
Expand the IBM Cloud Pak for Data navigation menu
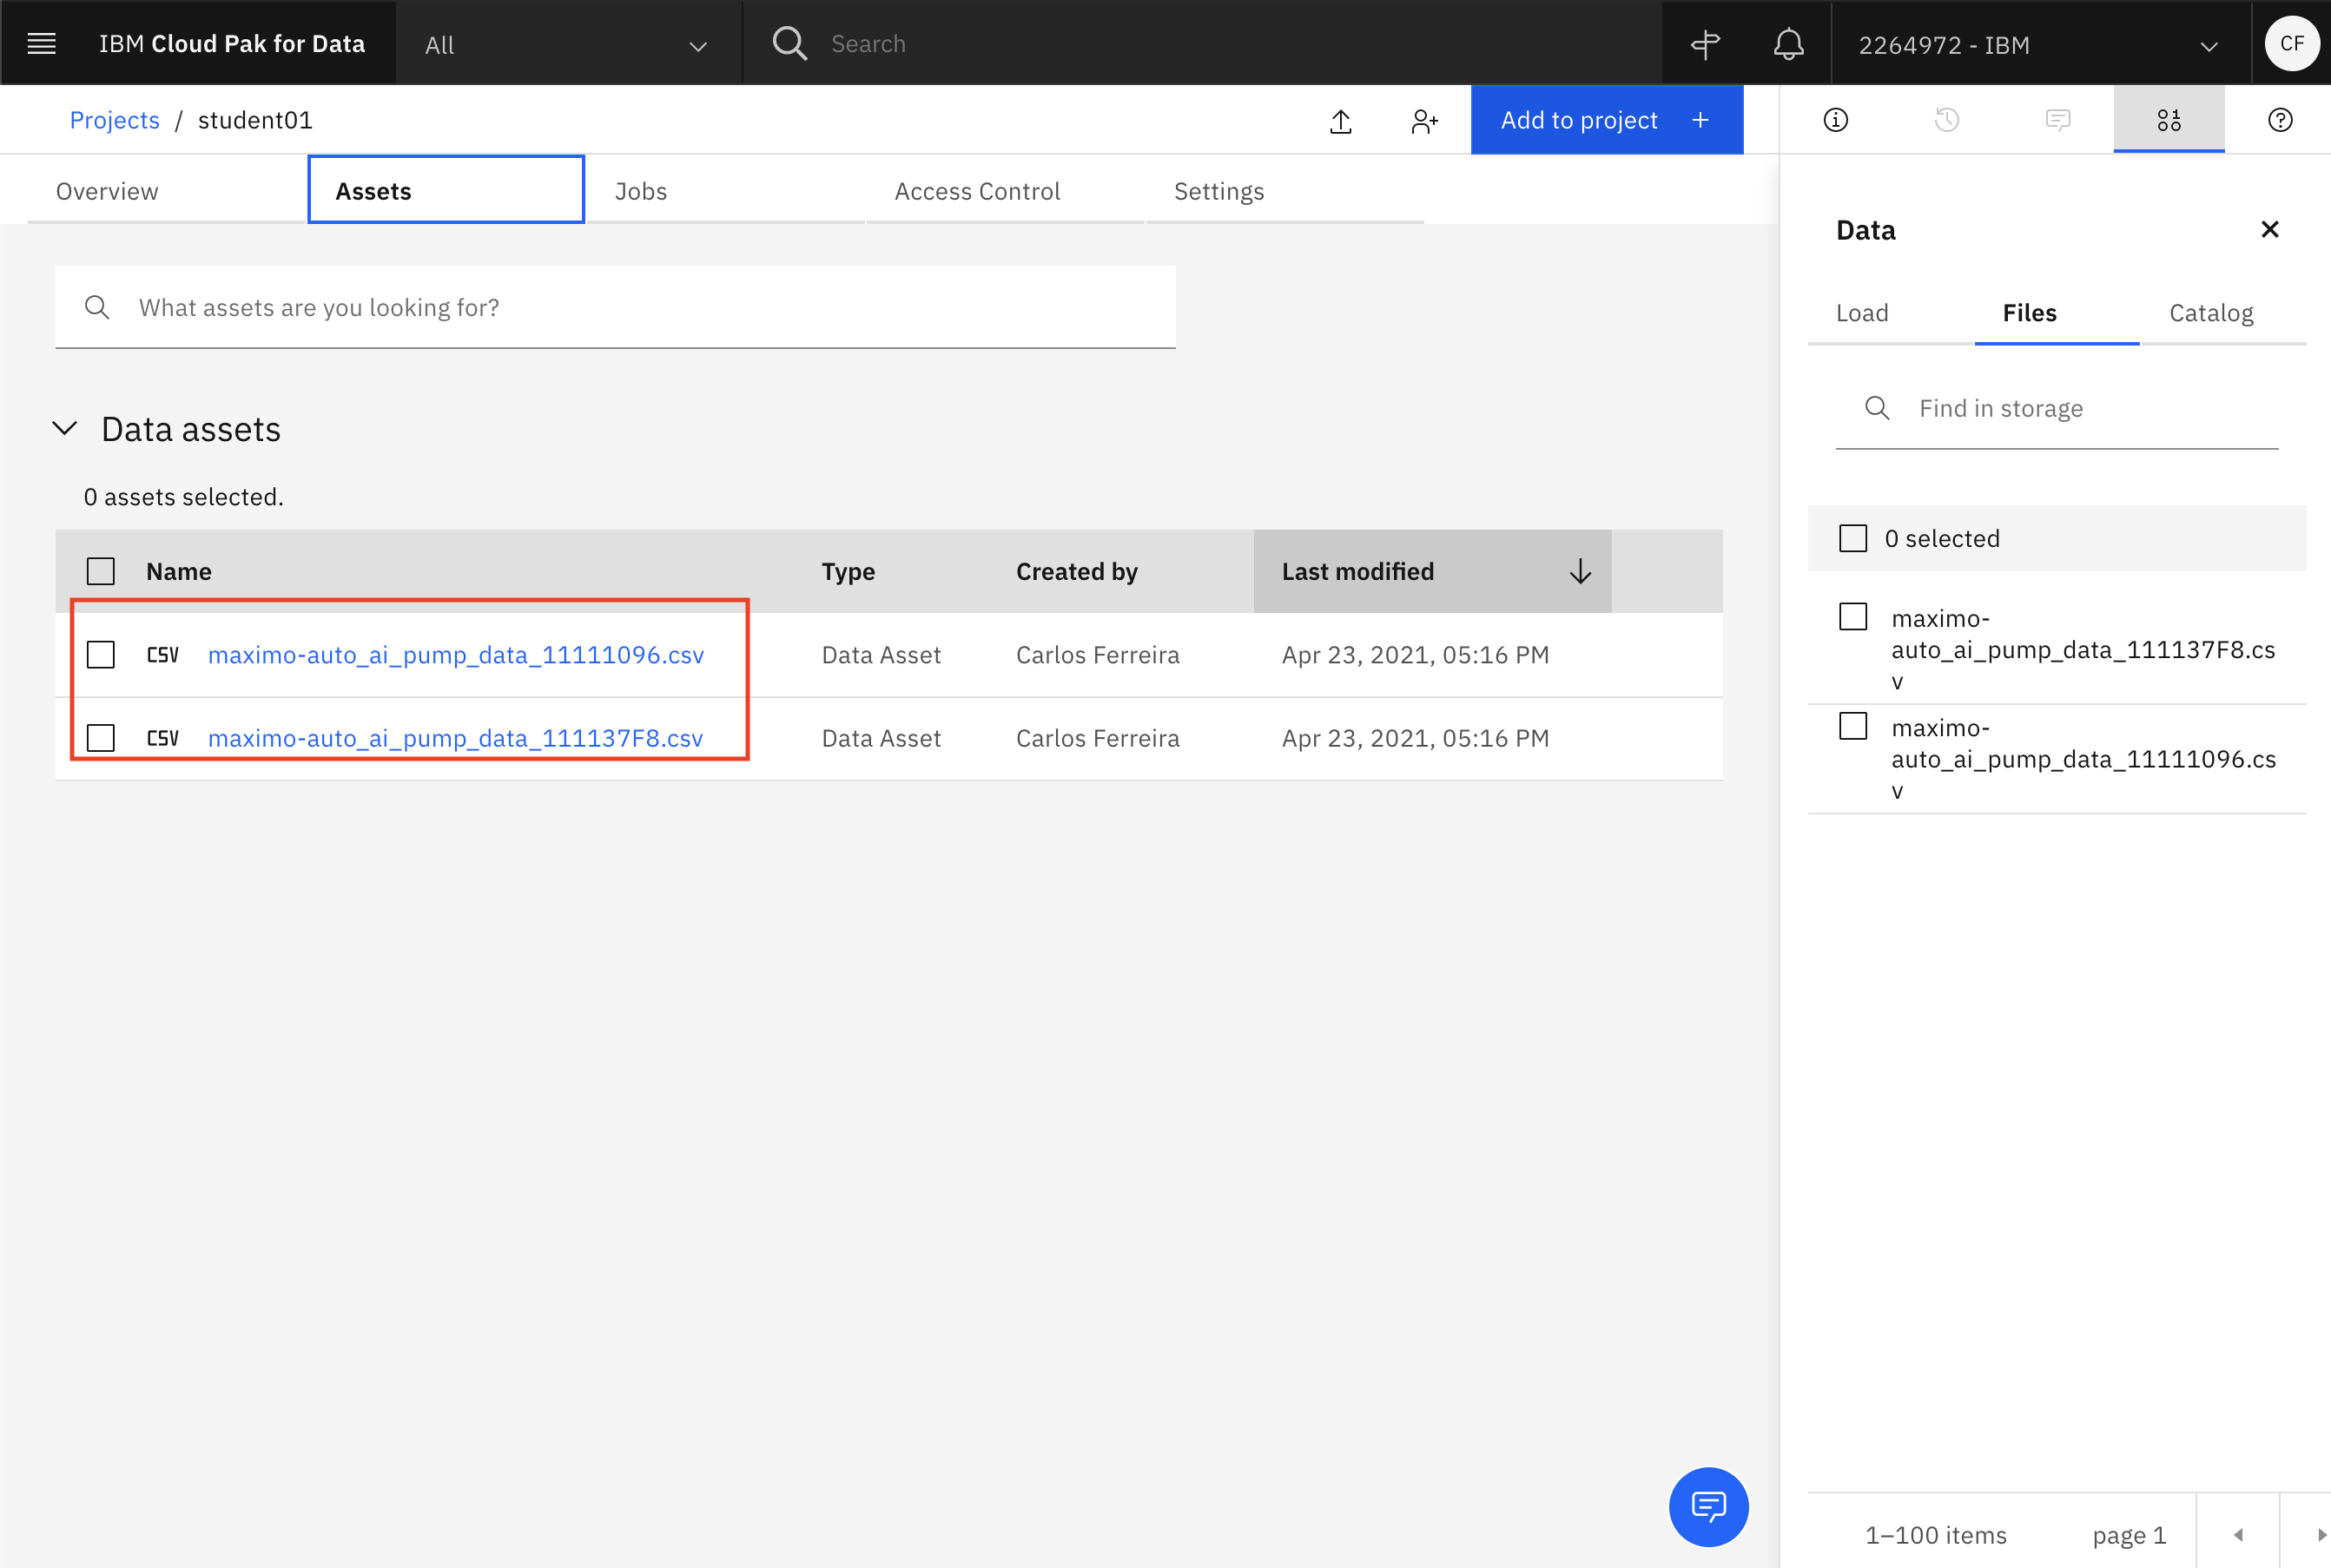point(42,43)
